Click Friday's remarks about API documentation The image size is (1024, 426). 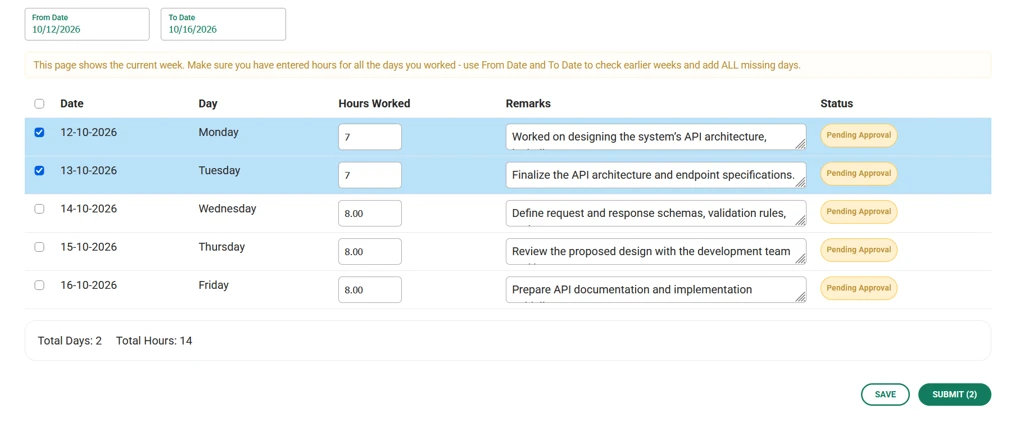coord(656,289)
